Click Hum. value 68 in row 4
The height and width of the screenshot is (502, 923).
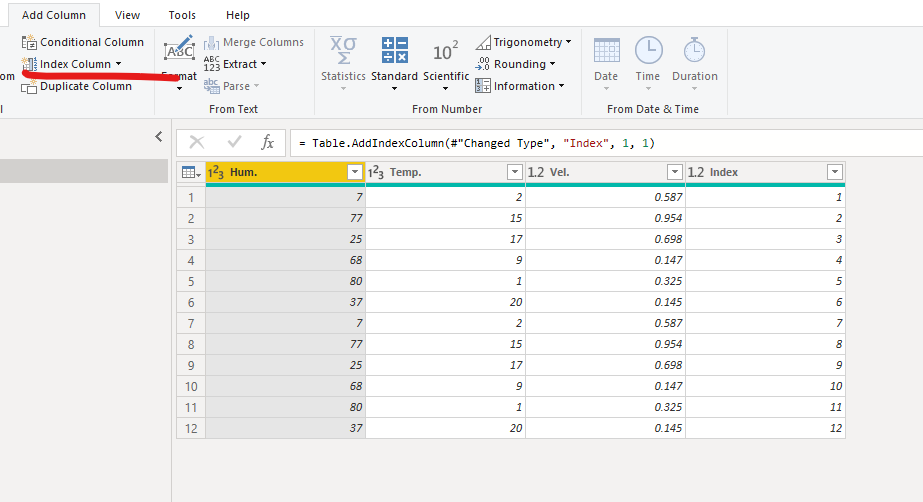coord(285,260)
